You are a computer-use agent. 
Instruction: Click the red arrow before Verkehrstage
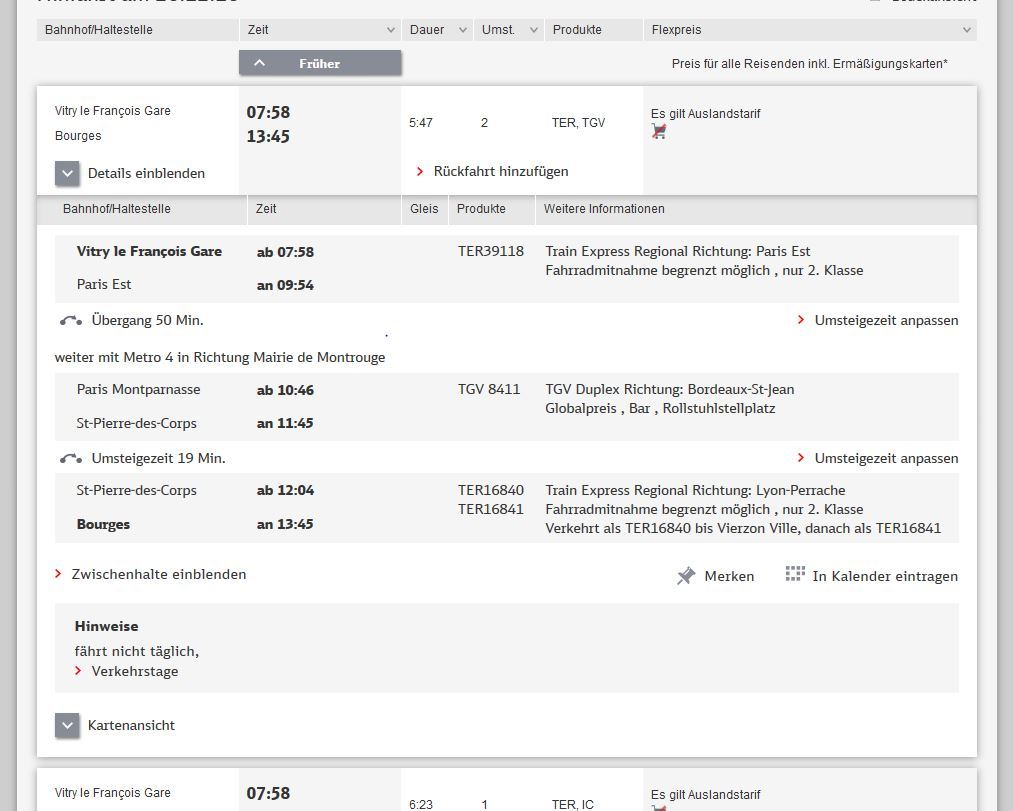click(x=78, y=671)
